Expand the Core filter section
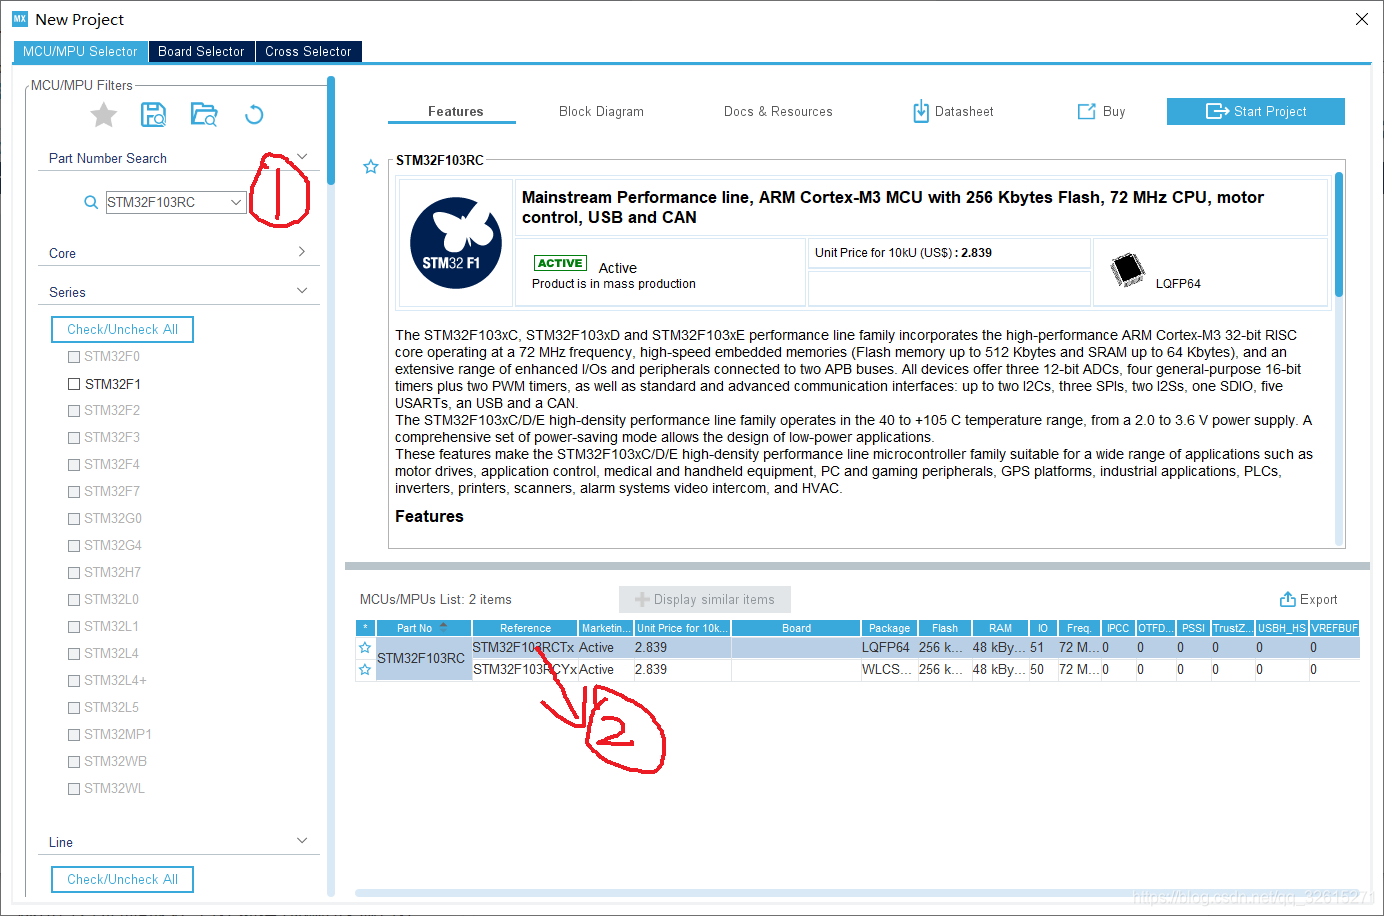Viewport: 1384px width, 916px height. pos(302,252)
